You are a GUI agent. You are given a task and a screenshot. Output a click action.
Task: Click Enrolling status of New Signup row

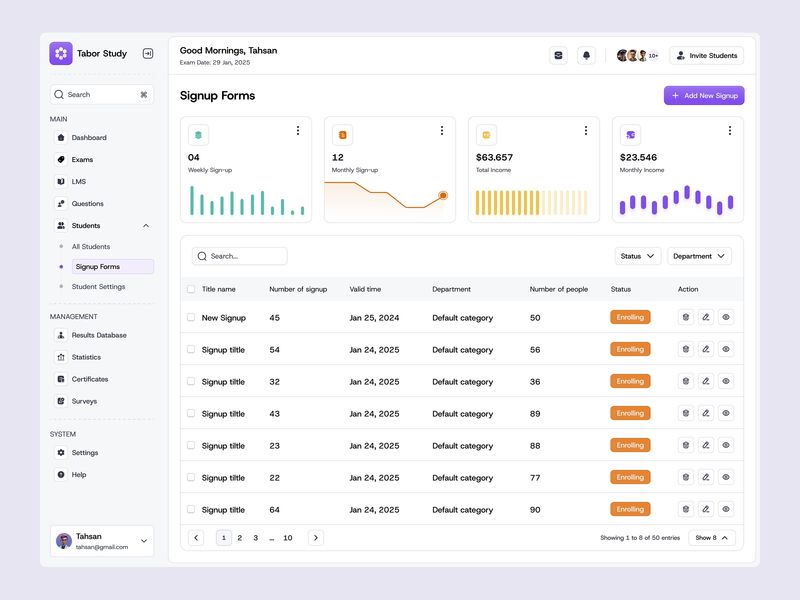point(630,317)
